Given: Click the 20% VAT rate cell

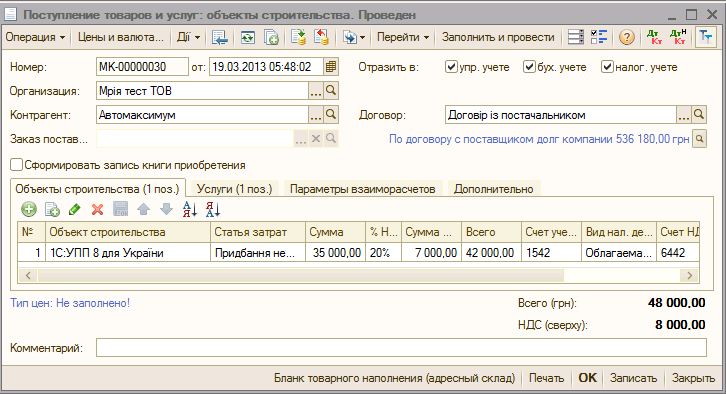Looking at the screenshot, I should tap(383, 253).
